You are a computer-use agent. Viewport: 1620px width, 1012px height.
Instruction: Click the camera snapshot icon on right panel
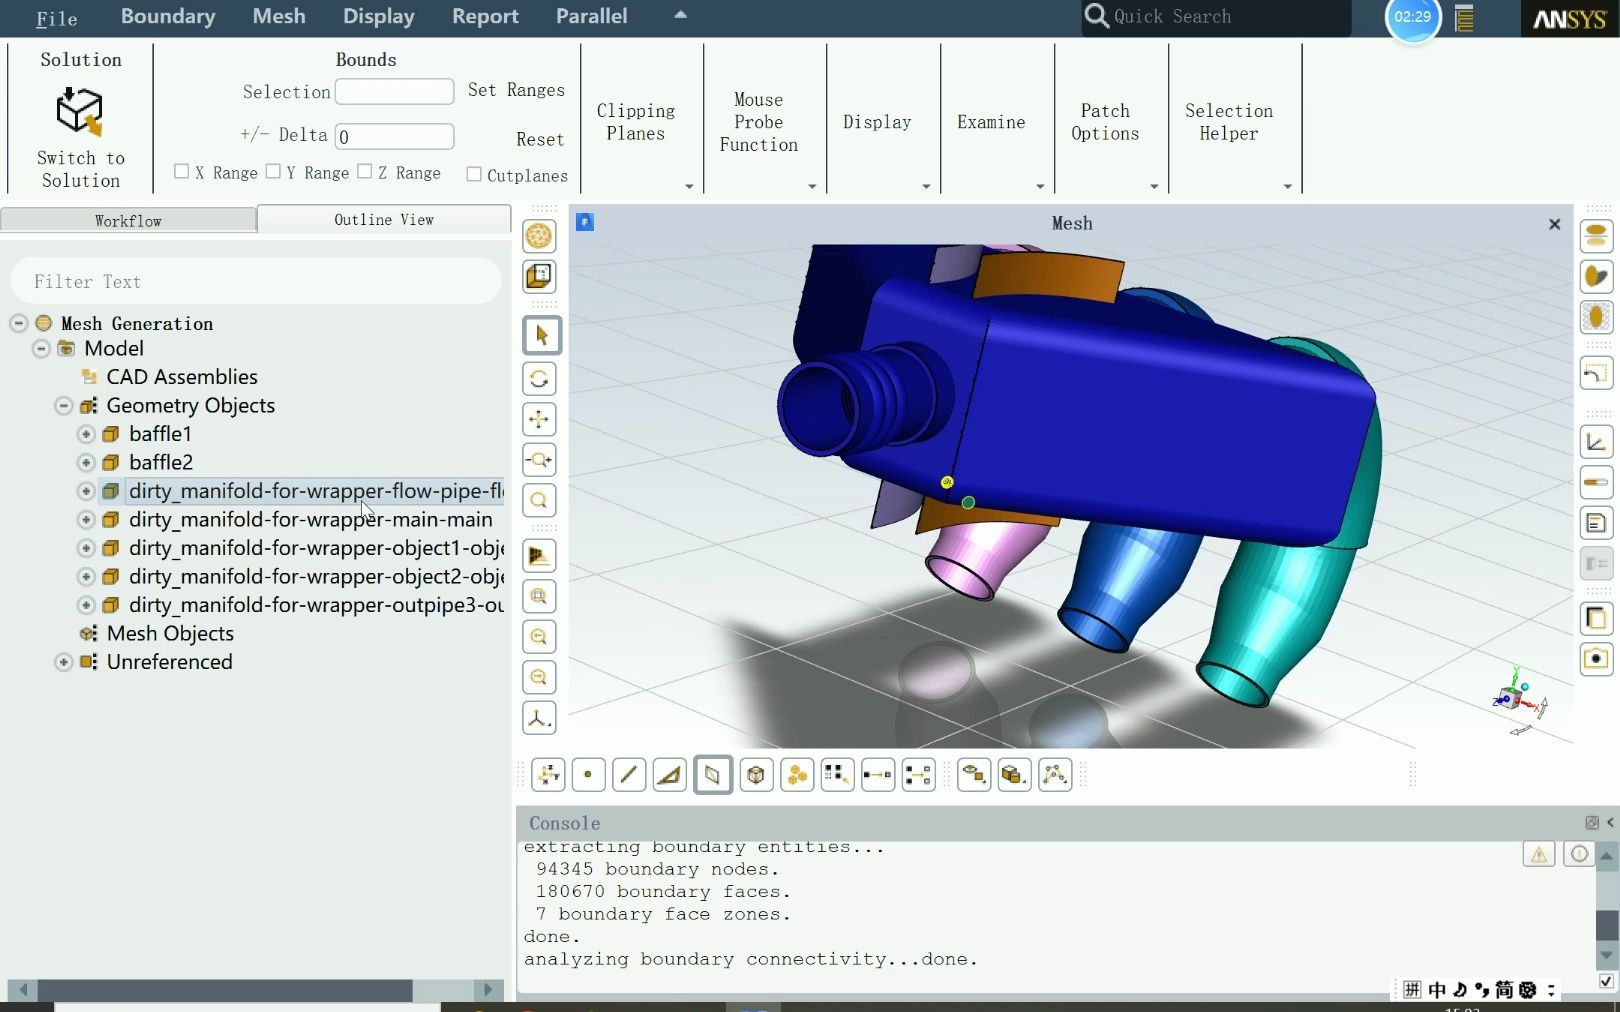coord(1595,659)
